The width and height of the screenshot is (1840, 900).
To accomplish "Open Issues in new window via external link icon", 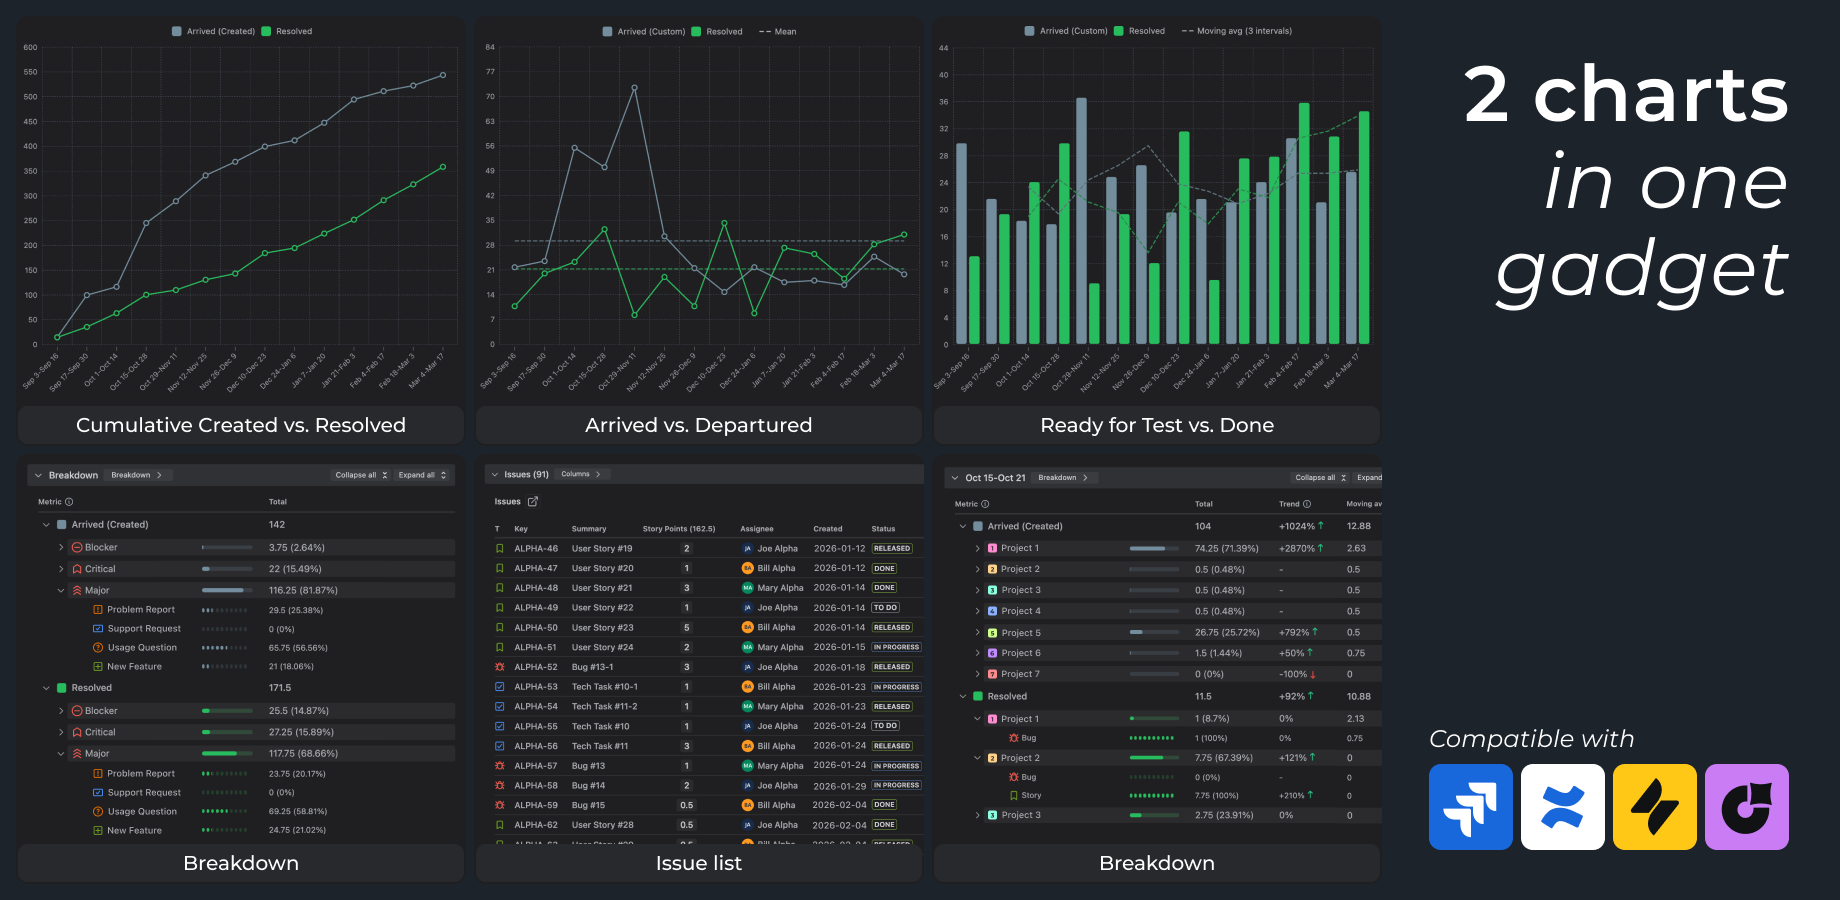I will 535,501.
